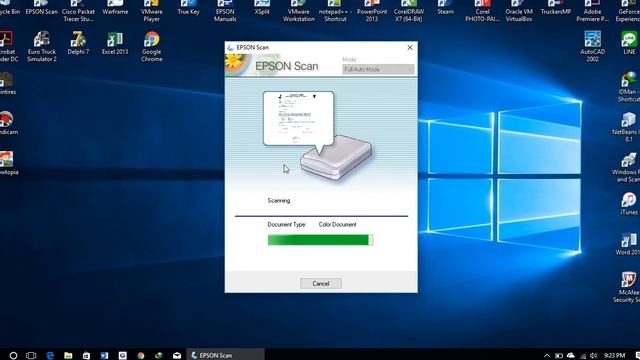
Task: Select the notepad++ Shortcut desktop icon
Action: pyautogui.click(x=335, y=11)
